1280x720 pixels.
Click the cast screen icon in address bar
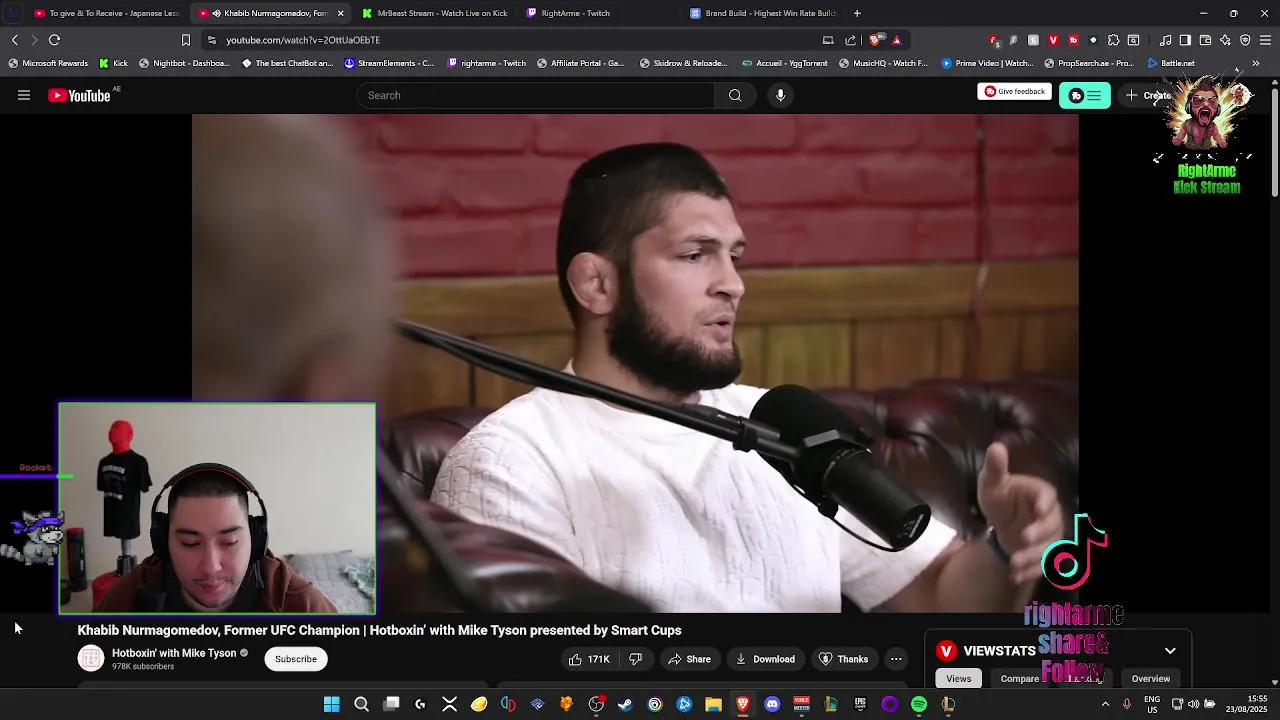pos(828,40)
